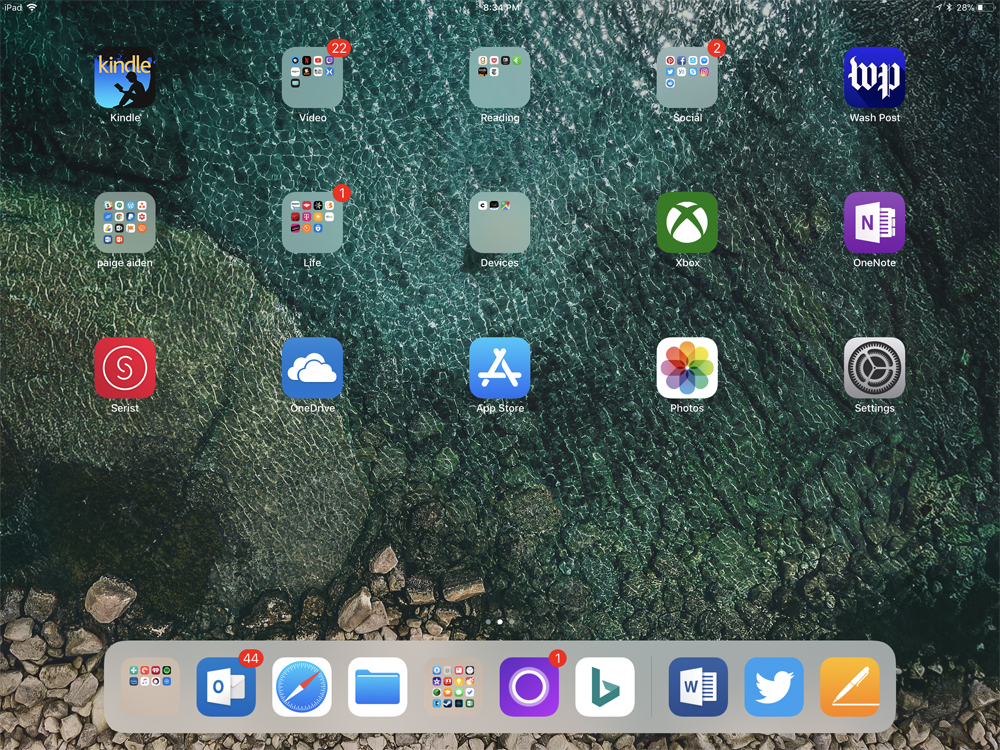Open the Kindle app icon
The image size is (1000, 750).
click(125, 78)
